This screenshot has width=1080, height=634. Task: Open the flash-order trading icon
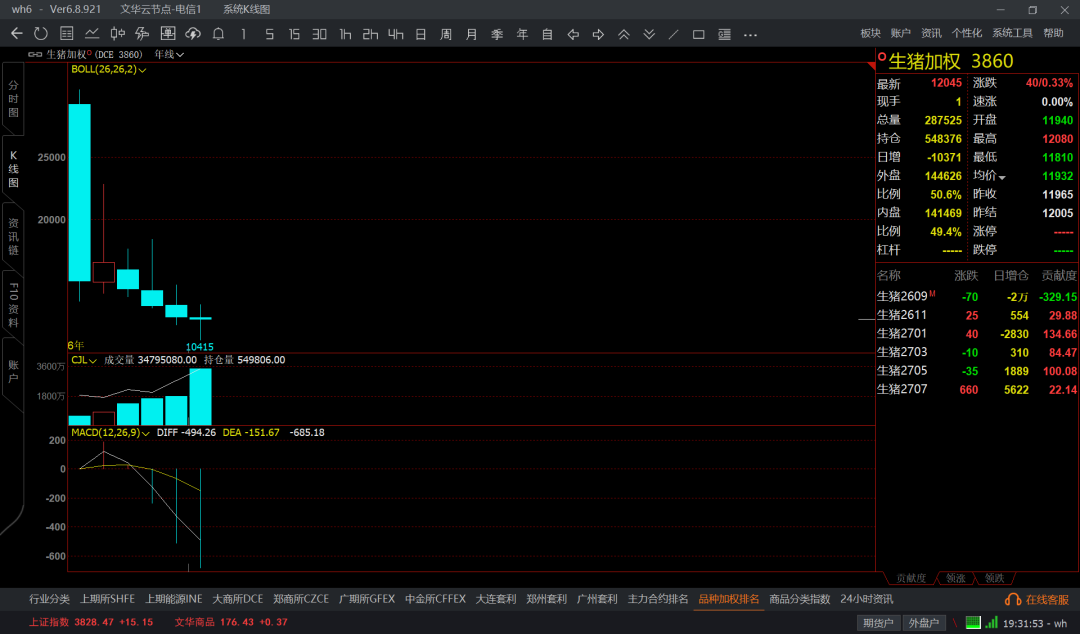coord(143,34)
